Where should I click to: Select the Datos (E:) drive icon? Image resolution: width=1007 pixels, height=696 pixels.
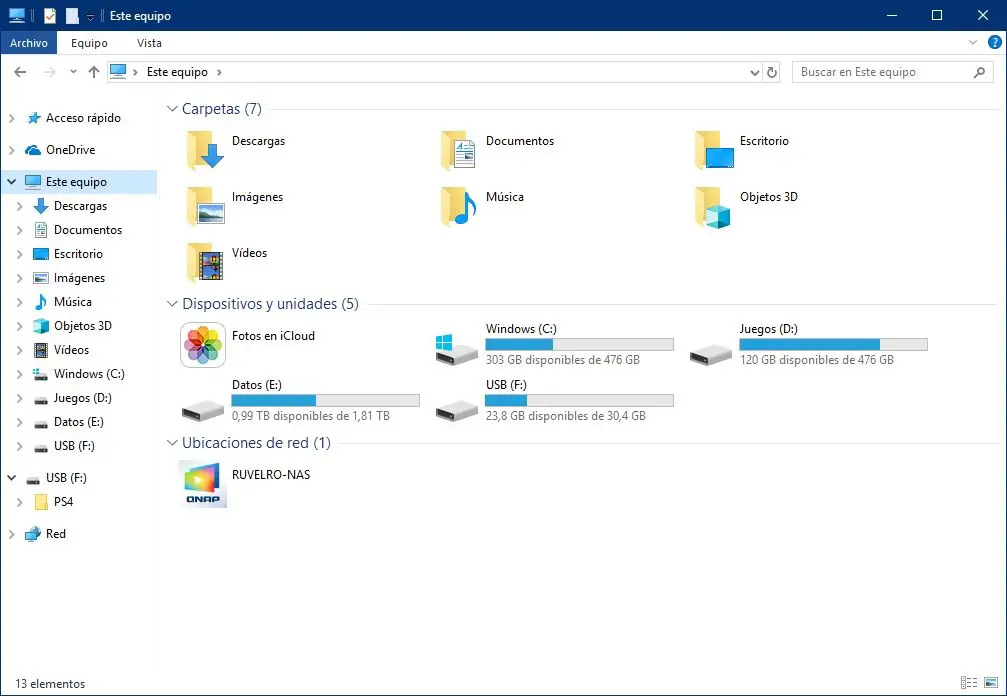203,410
